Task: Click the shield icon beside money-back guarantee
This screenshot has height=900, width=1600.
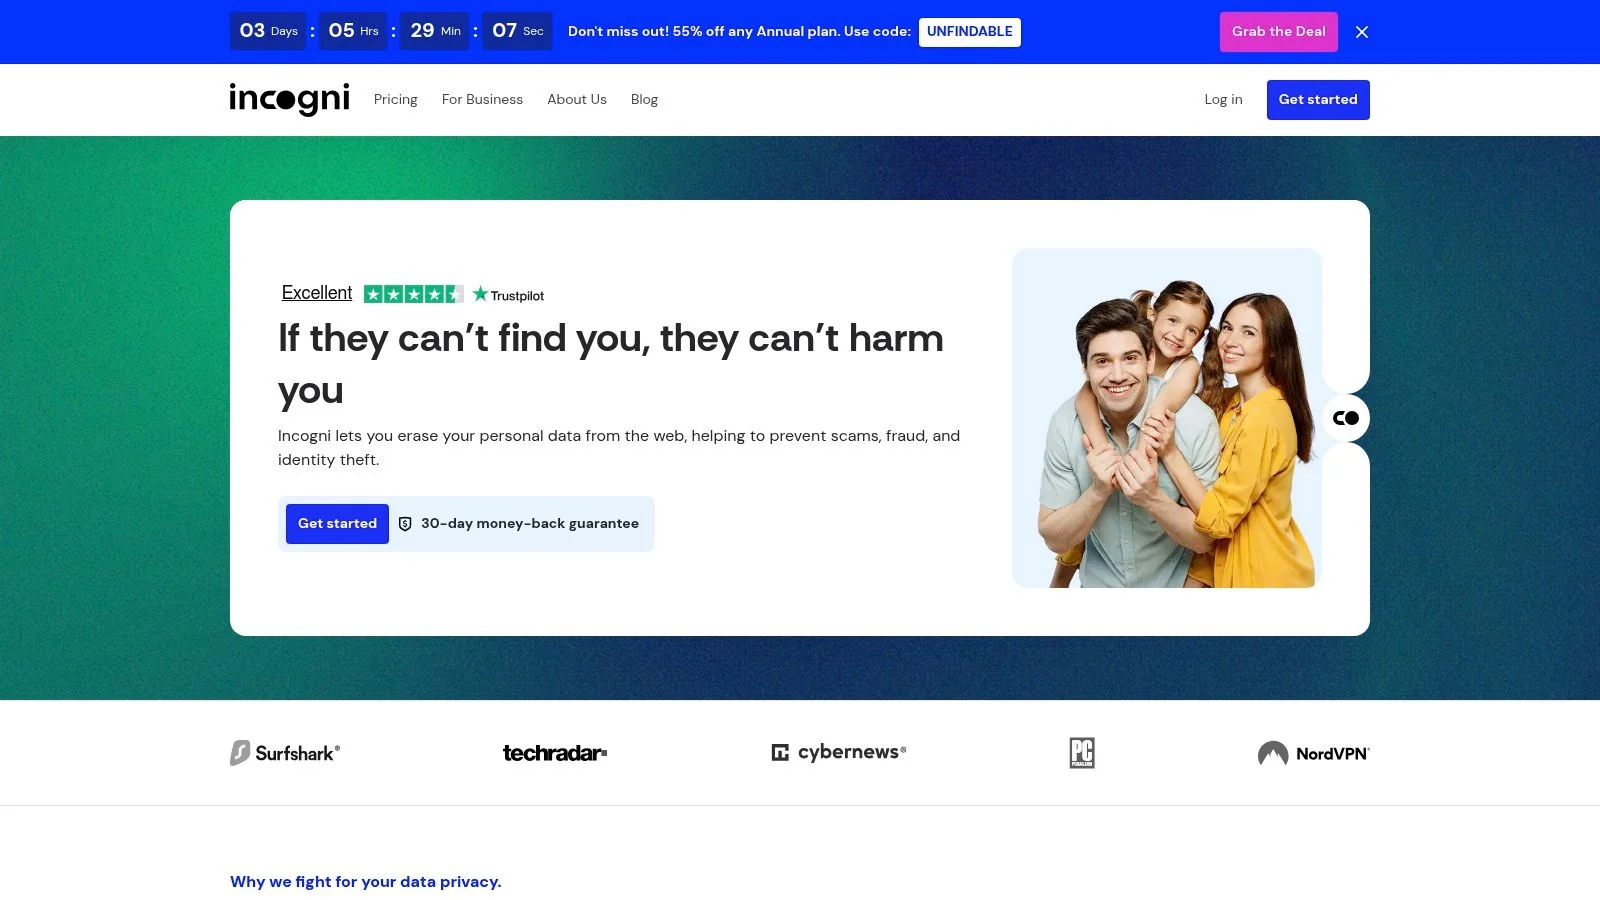Action: [405, 524]
